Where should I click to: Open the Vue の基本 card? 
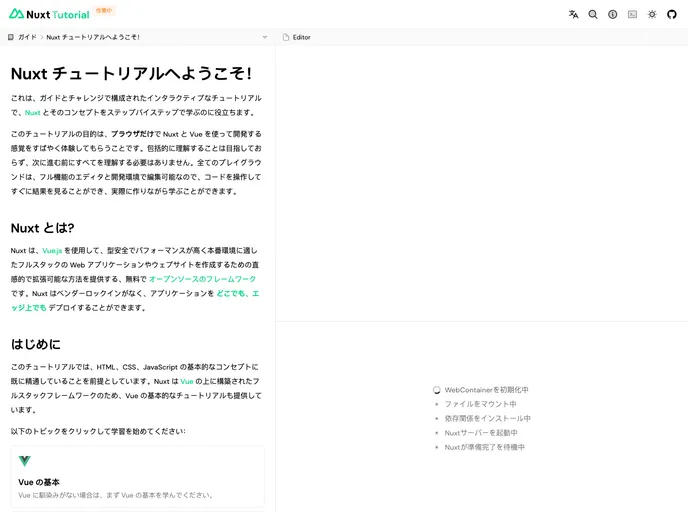tap(138, 477)
